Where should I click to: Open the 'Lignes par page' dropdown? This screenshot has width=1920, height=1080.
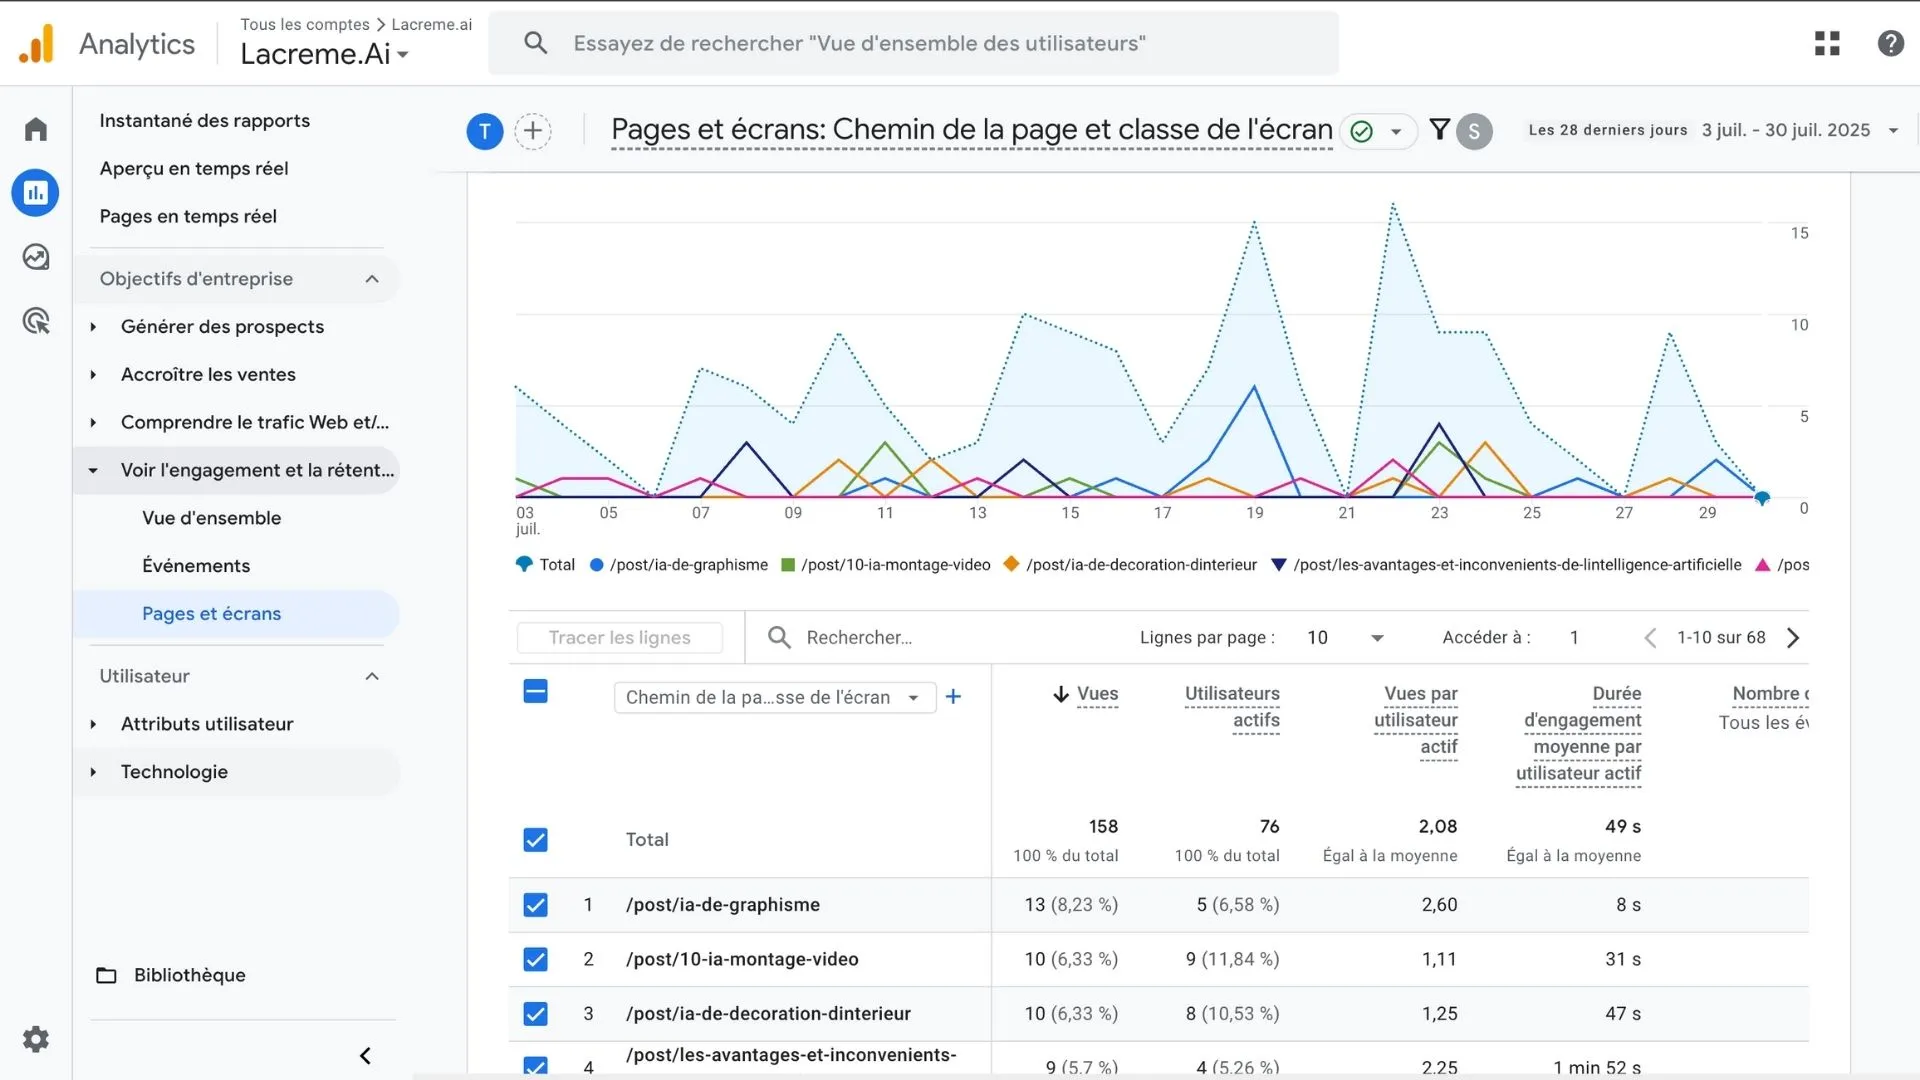(1345, 637)
